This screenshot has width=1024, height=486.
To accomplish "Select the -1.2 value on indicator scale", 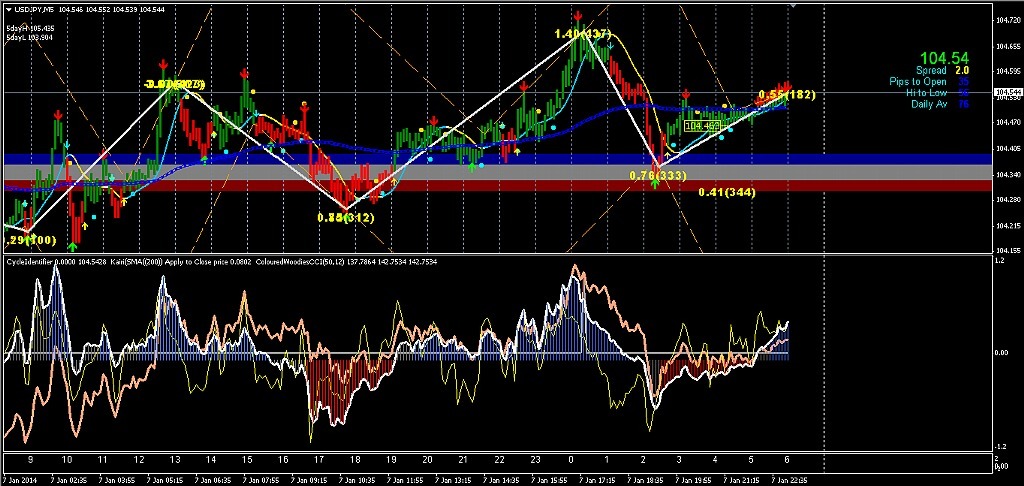I will [x=1002, y=447].
